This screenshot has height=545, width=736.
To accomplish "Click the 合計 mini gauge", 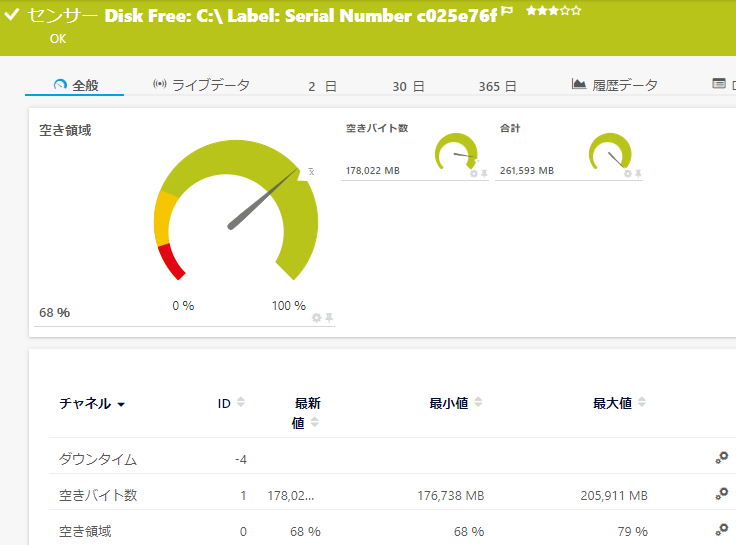I will point(610,152).
